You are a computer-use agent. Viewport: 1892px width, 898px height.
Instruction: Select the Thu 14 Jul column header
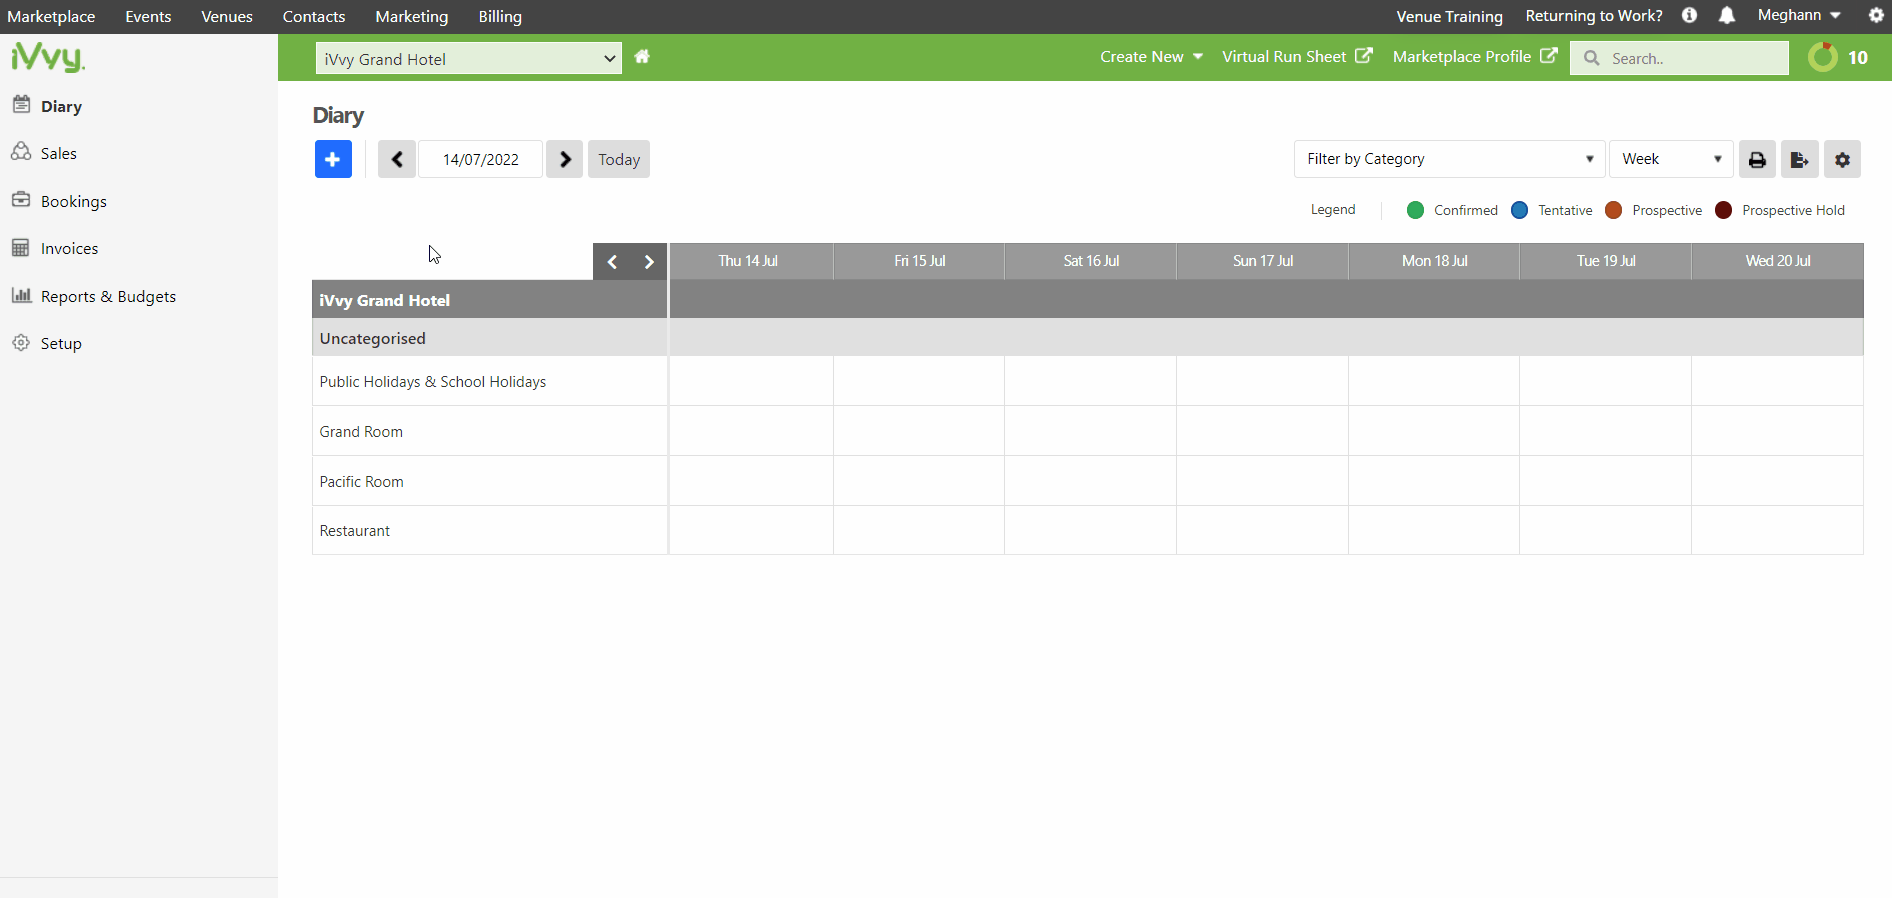750,261
